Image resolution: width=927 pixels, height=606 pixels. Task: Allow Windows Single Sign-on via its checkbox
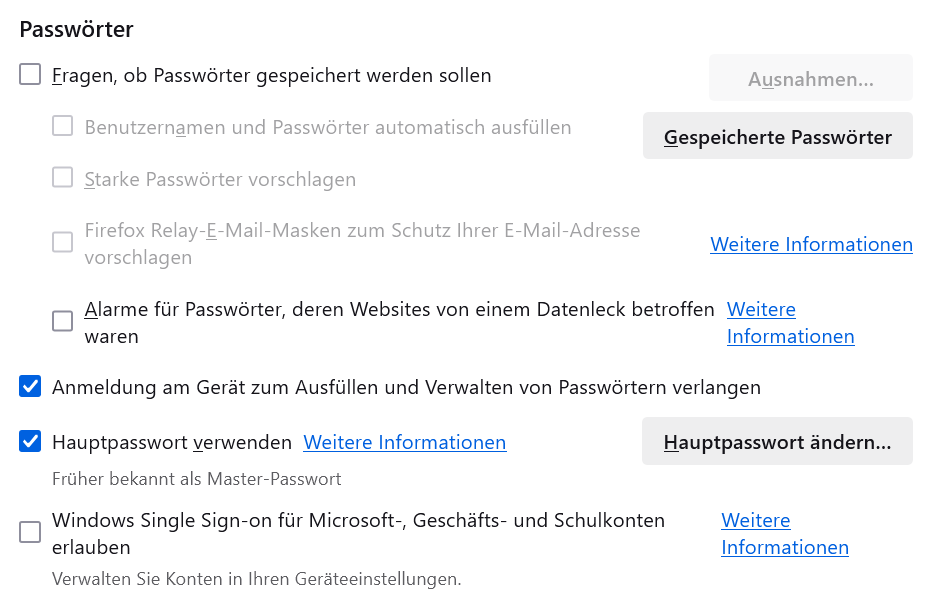pyautogui.click(x=30, y=533)
